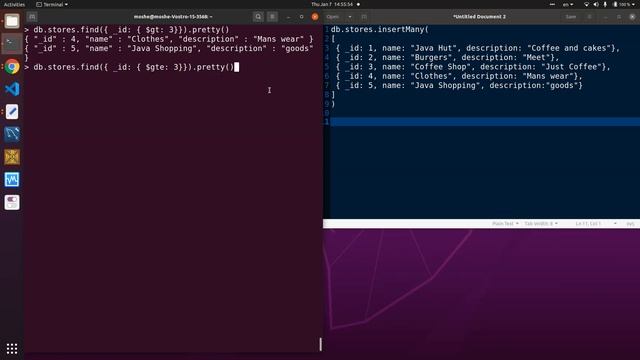Open the terminal hamburger menu
The image size is (640, 360).
[272, 17]
